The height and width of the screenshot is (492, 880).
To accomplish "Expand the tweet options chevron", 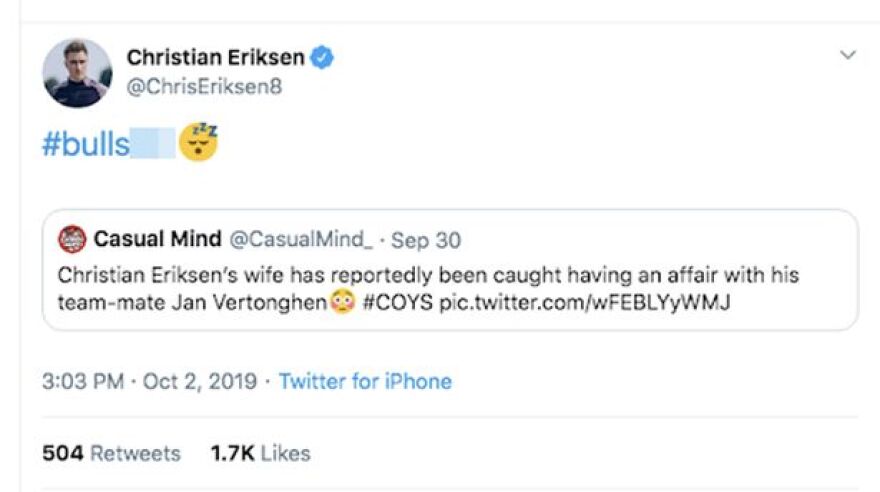I will (848, 55).
